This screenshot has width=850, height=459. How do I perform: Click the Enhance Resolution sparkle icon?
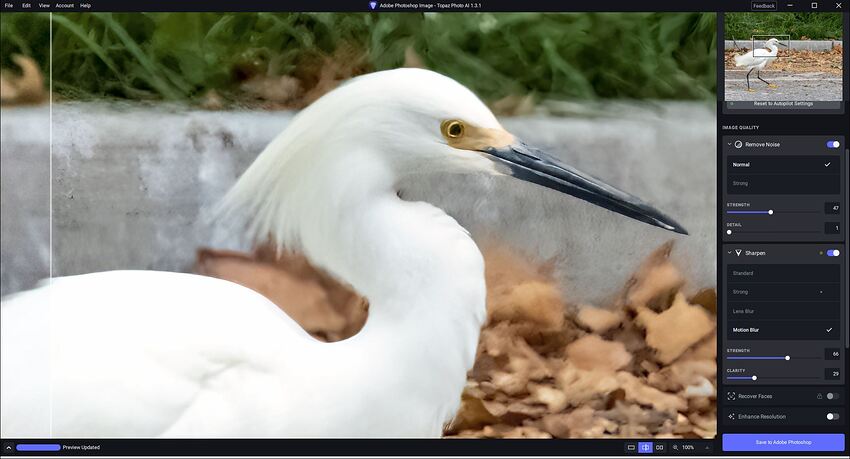coord(732,416)
